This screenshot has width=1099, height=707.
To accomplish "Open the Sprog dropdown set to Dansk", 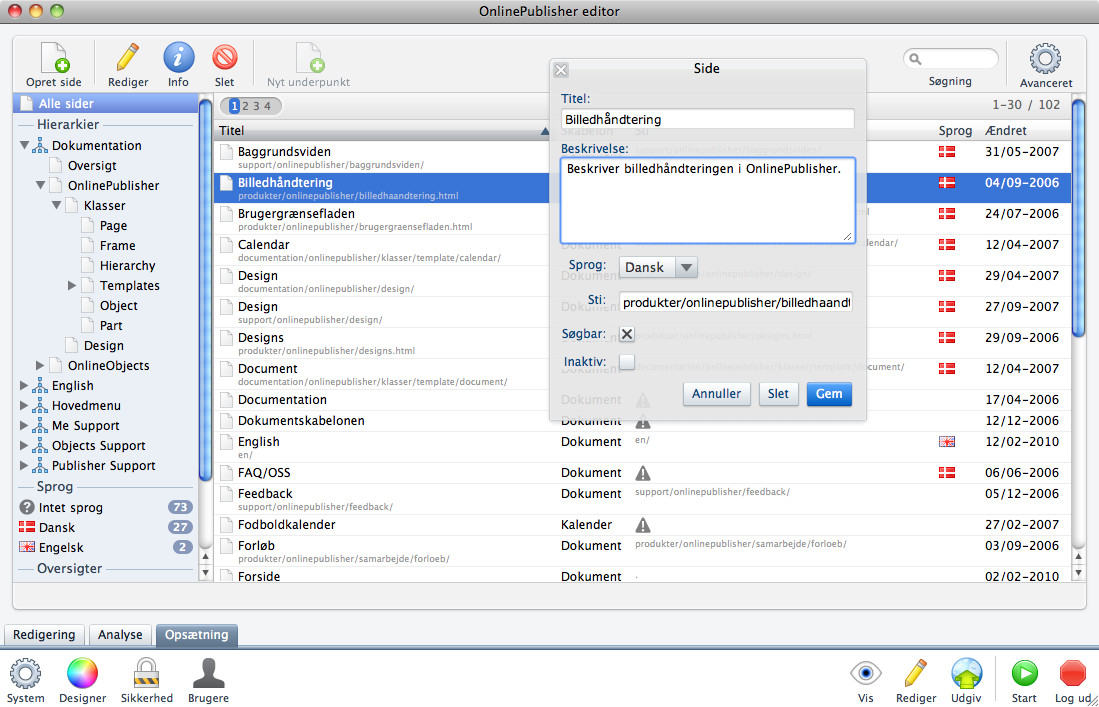I will (x=658, y=268).
